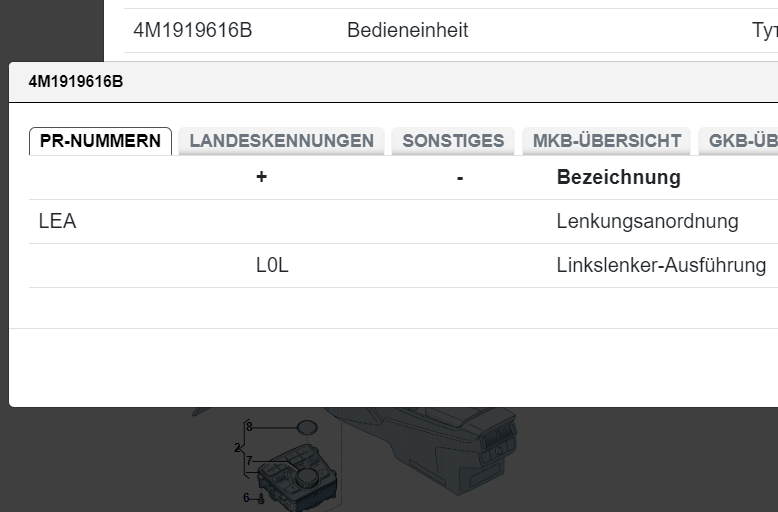Click the dialog title 4M1919616B
Screen dimensions: 778x512
[x=76, y=82]
